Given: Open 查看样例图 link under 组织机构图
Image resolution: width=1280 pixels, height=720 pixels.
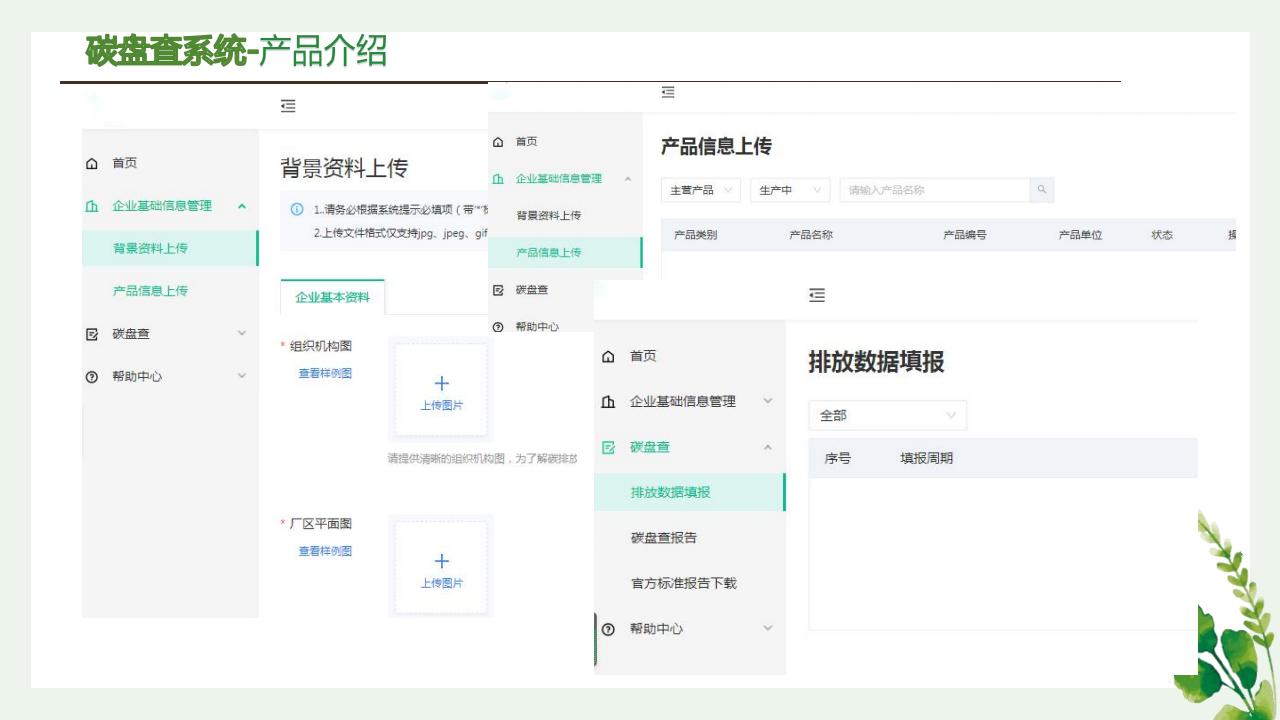Looking at the screenshot, I should pos(325,373).
